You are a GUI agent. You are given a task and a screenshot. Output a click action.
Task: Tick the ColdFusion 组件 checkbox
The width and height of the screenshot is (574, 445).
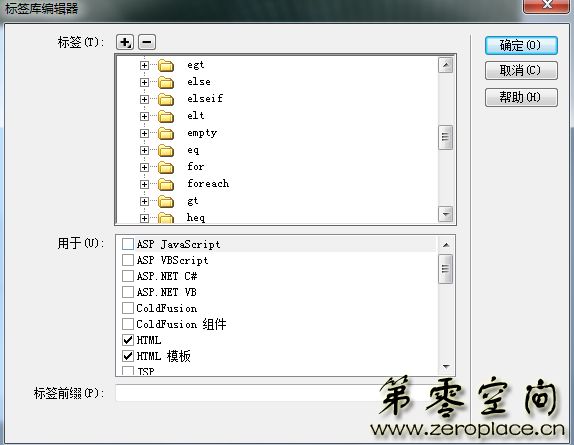pyautogui.click(x=128, y=324)
